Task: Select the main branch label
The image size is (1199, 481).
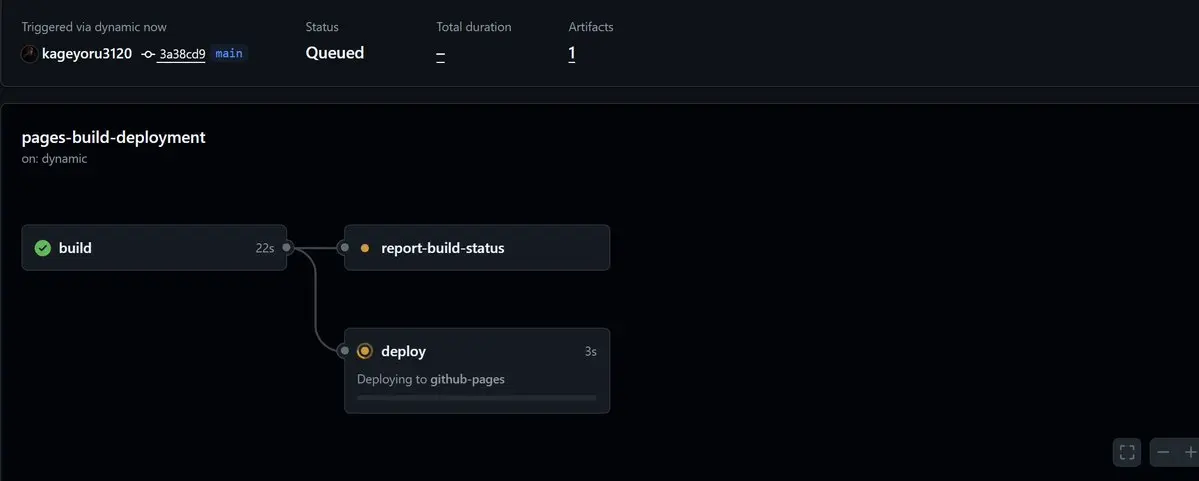Action: click(x=229, y=54)
